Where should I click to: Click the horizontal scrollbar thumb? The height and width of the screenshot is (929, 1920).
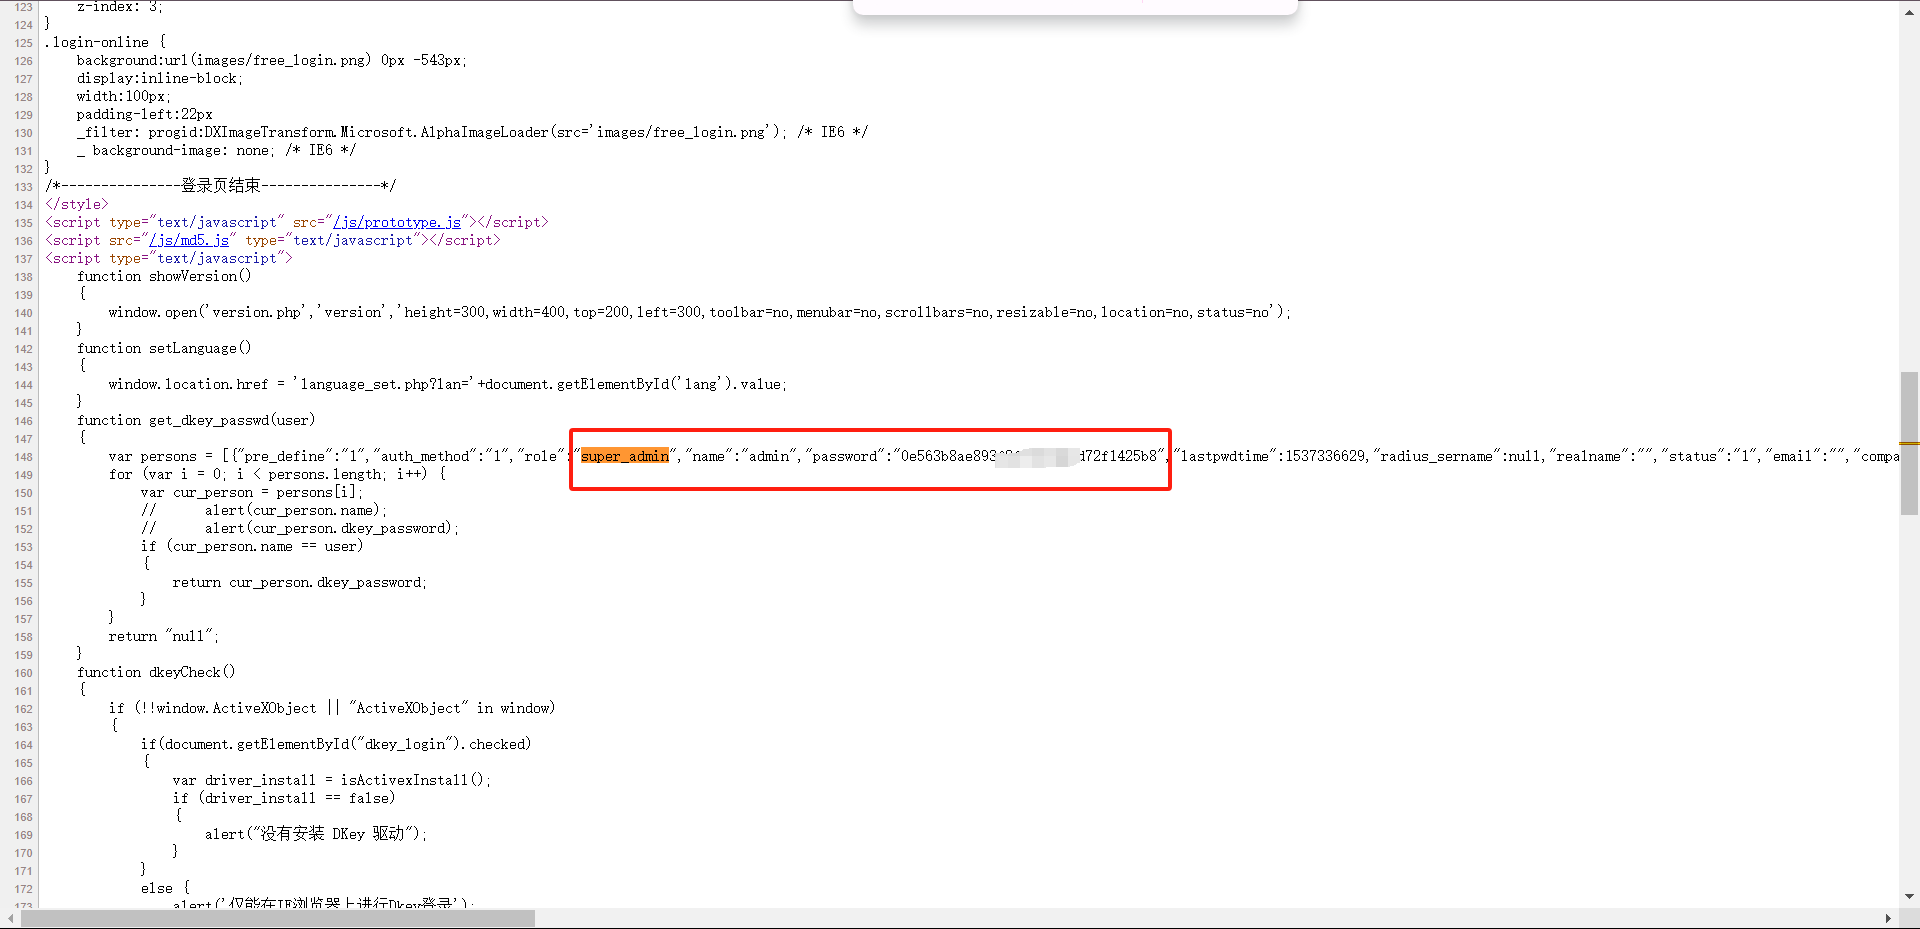click(278, 918)
